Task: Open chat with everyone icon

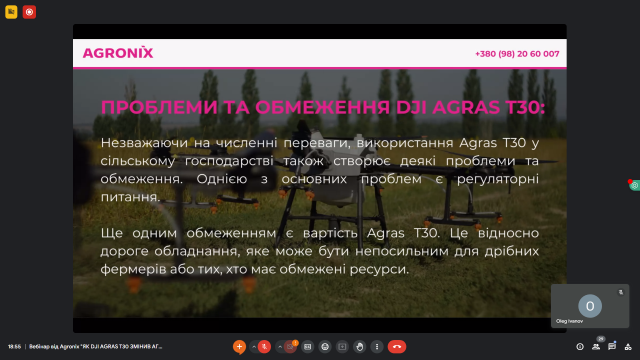Action: pos(612,347)
